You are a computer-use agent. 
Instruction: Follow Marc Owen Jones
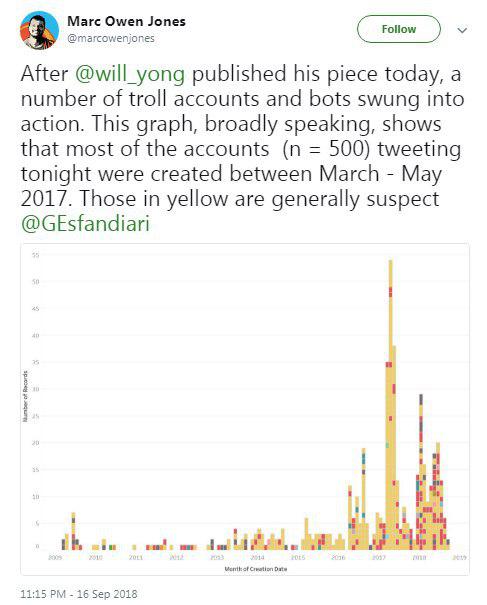(399, 29)
